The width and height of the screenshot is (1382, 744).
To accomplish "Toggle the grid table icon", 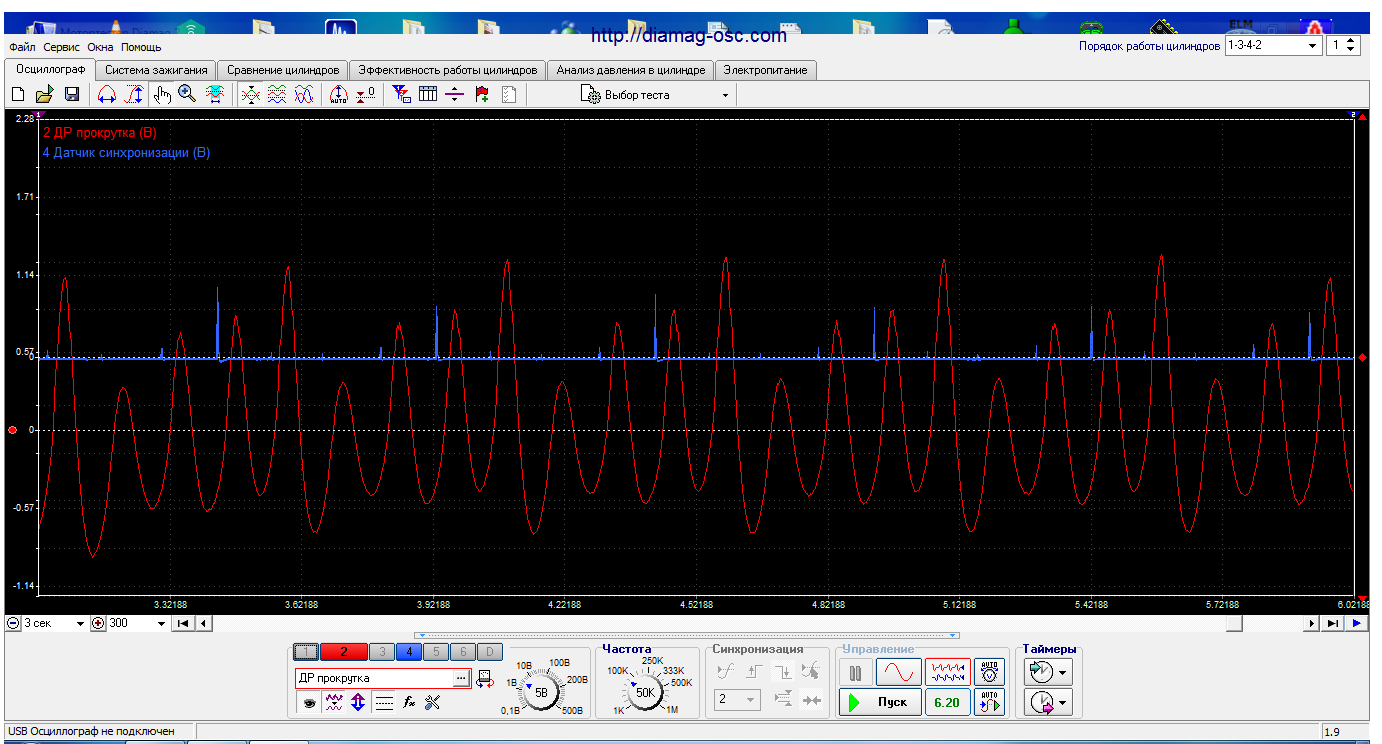I will point(428,94).
